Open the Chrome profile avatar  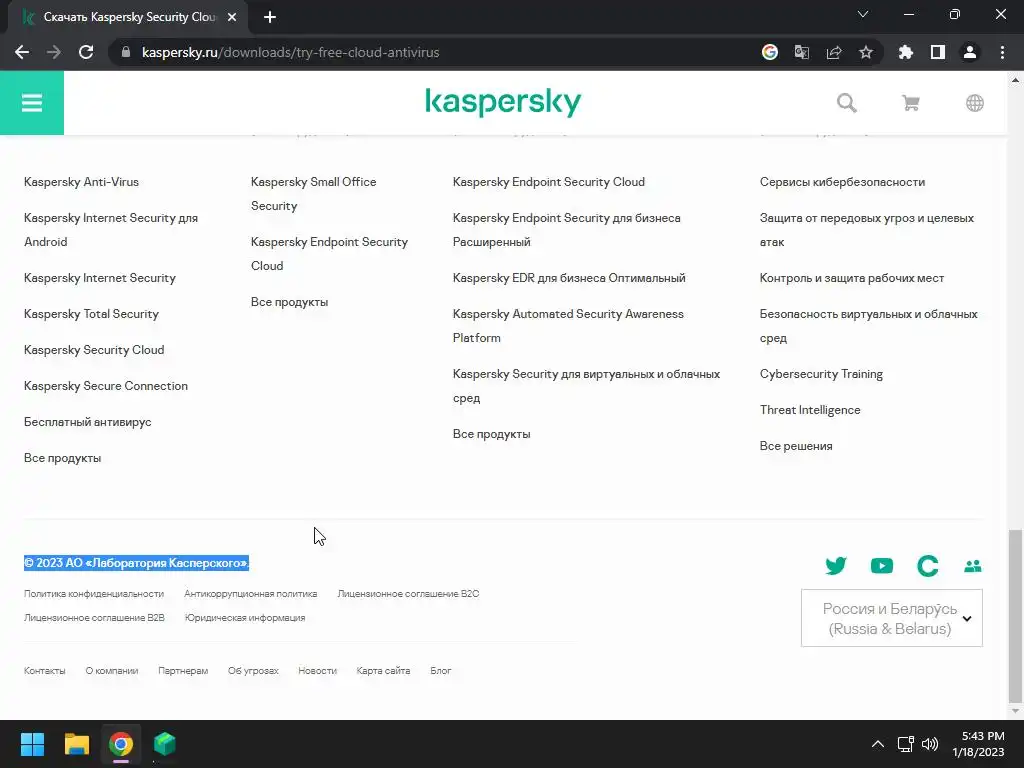(970, 52)
